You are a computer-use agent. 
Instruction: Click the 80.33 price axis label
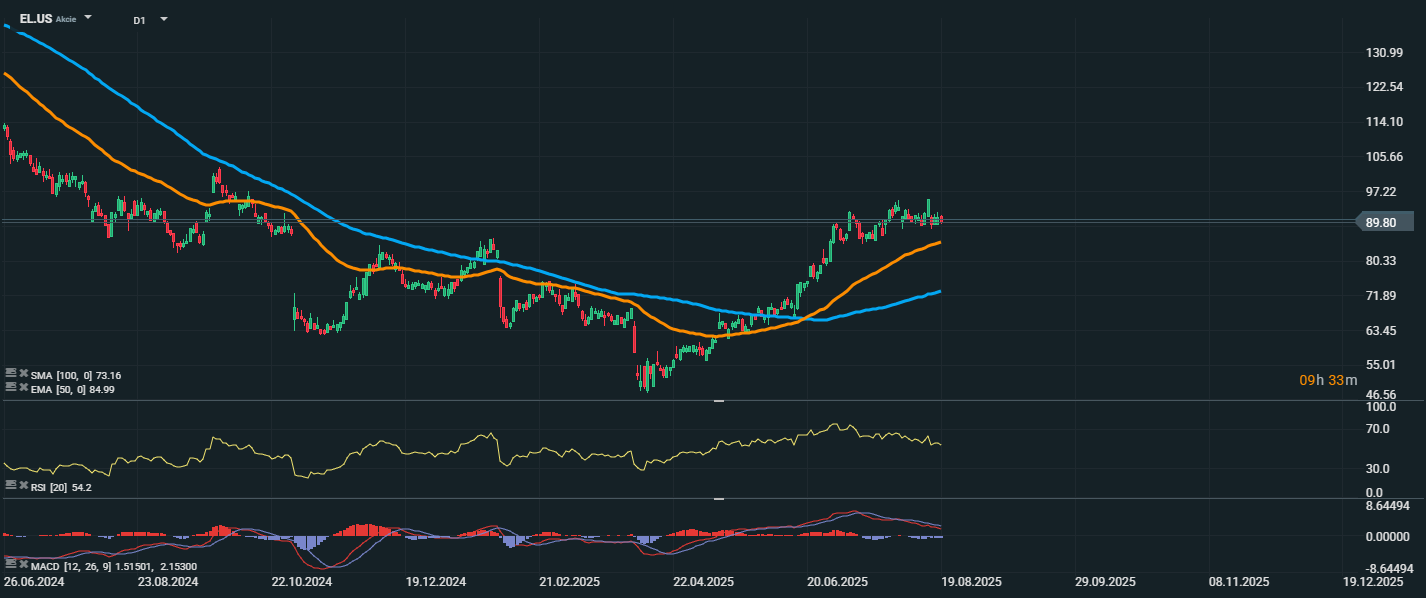[1382, 261]
